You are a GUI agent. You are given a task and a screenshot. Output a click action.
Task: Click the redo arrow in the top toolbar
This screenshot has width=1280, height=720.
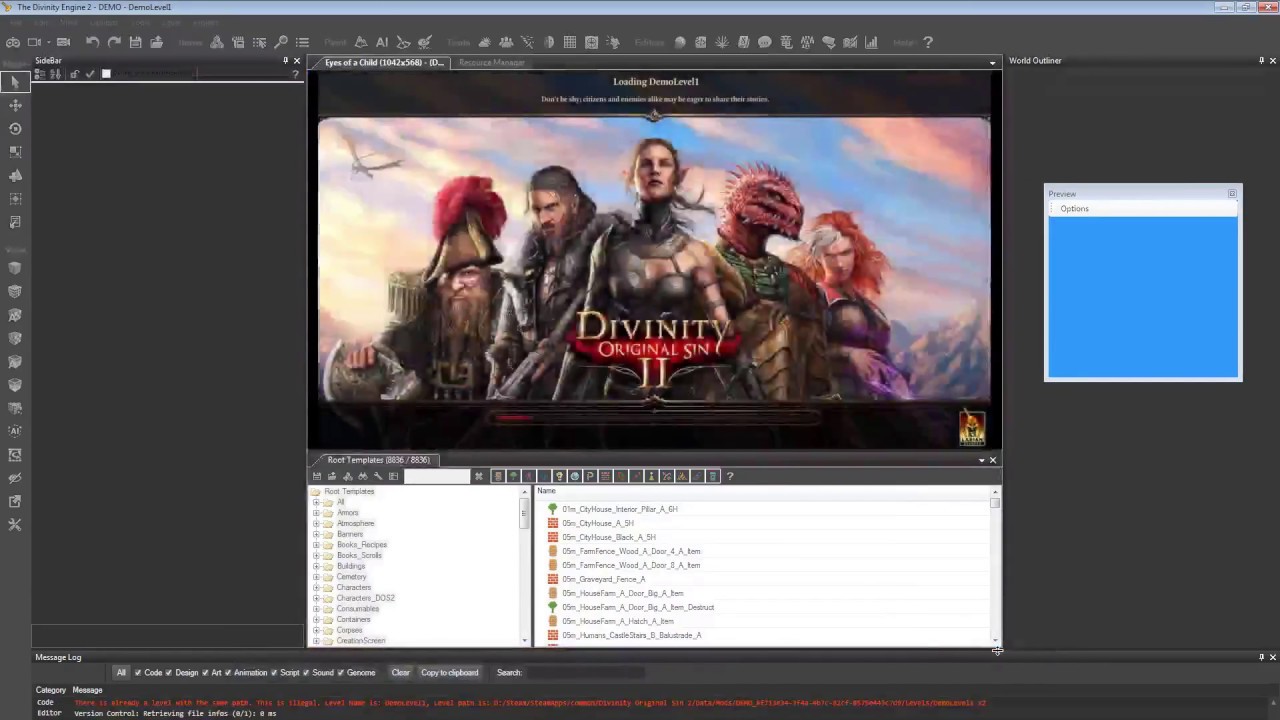(x=114, y=42)
